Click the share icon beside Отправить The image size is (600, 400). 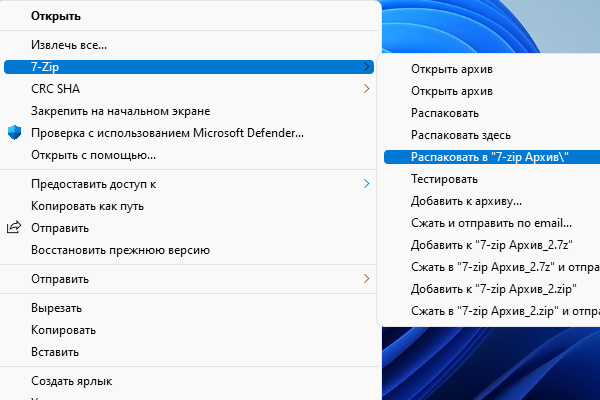click(x=14, y=227)
